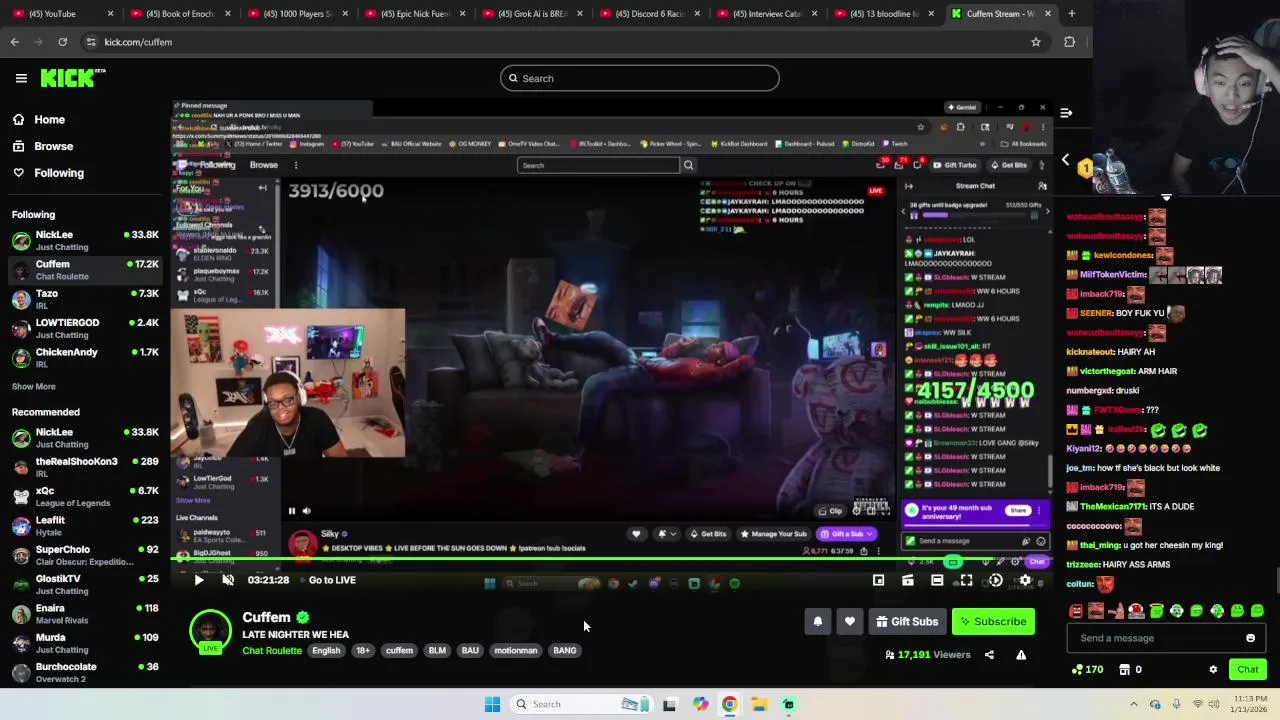1280x720 pixels.
Task: Open File Explorer from taskbar
Action: click(x=759, y=704)
